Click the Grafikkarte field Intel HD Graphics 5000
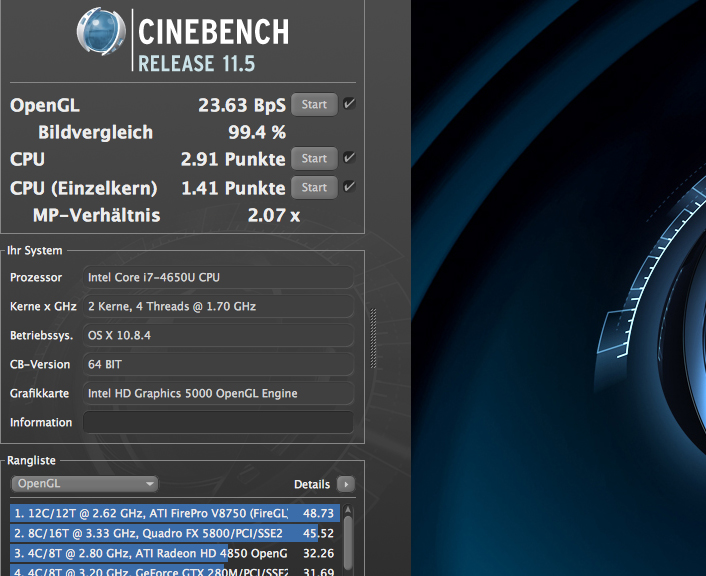Image resolution: width=706 pixels, height=576 pixels. click(218, 393)
